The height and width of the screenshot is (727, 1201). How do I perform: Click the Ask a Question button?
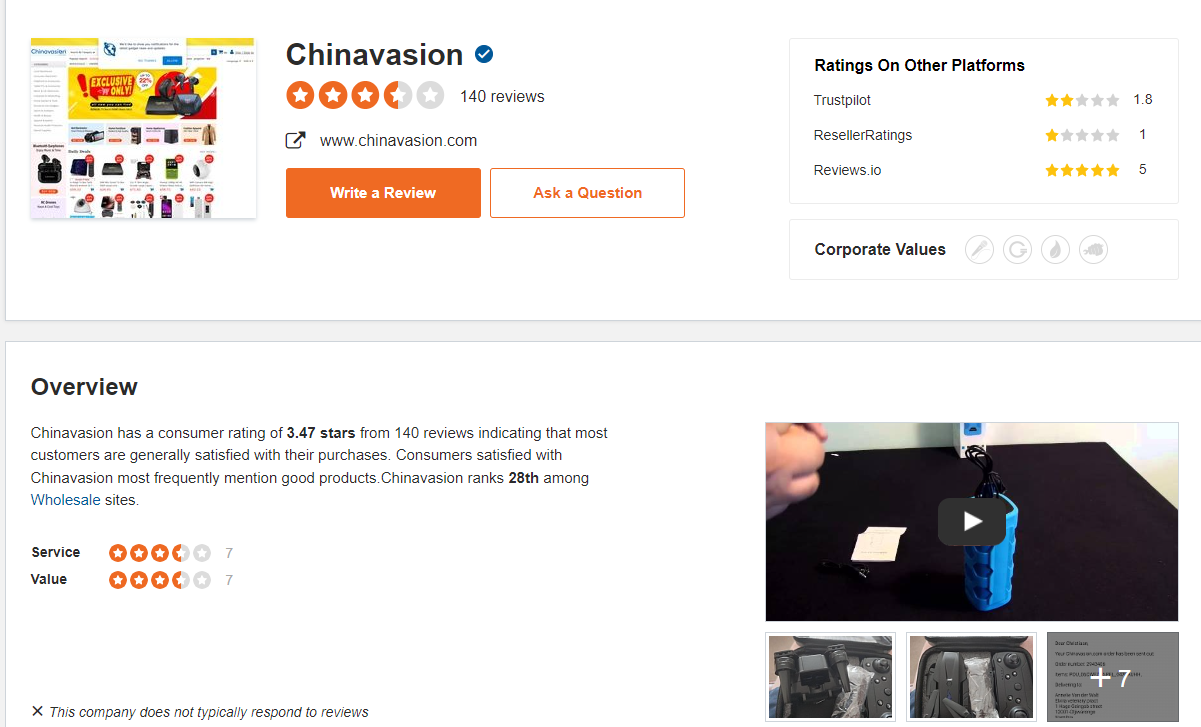point(587,193)
